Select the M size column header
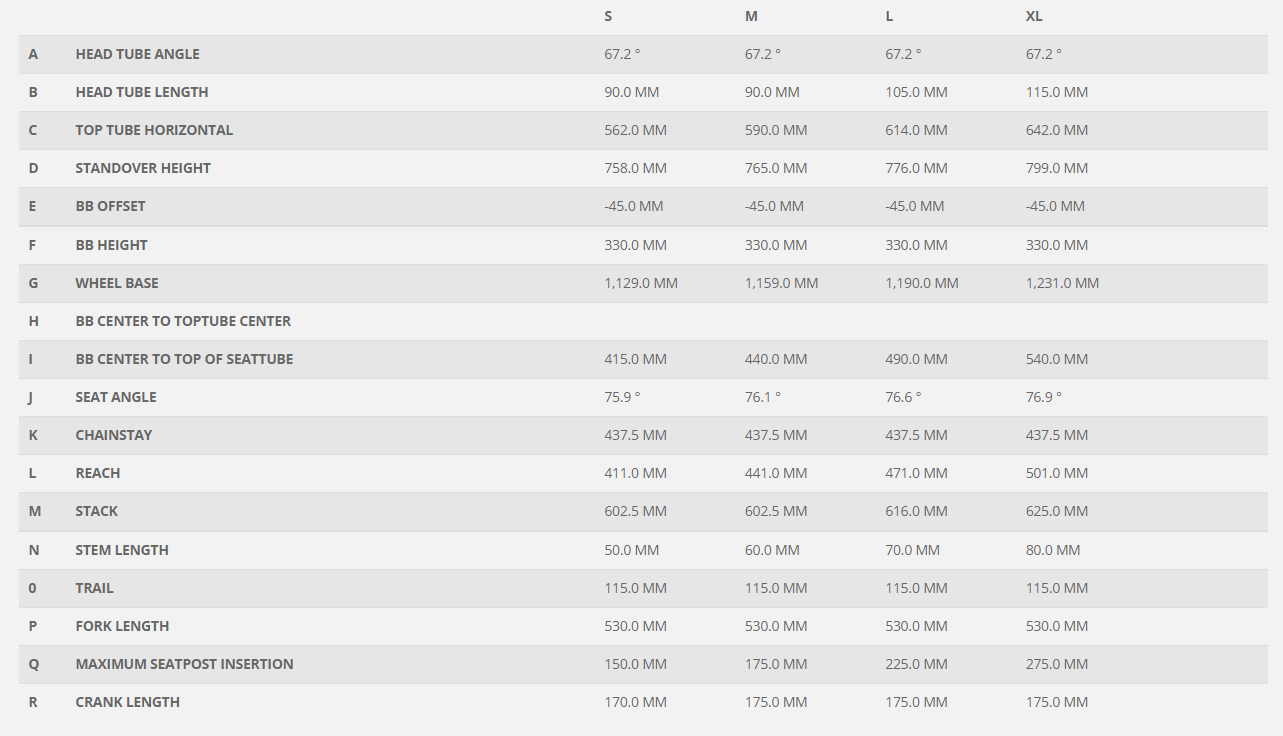The image size is (1283, 736). pos(751,16)
